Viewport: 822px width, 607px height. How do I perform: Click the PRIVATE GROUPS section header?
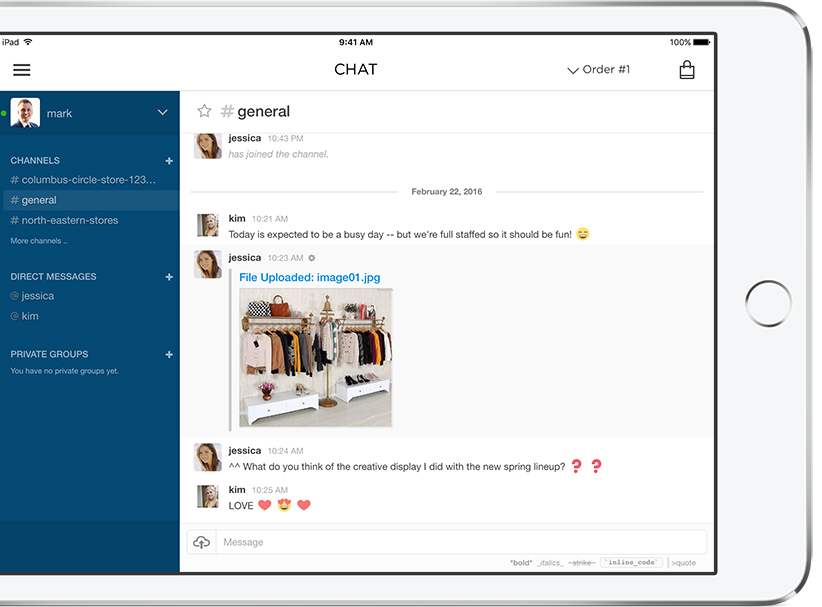click(49, 354)
